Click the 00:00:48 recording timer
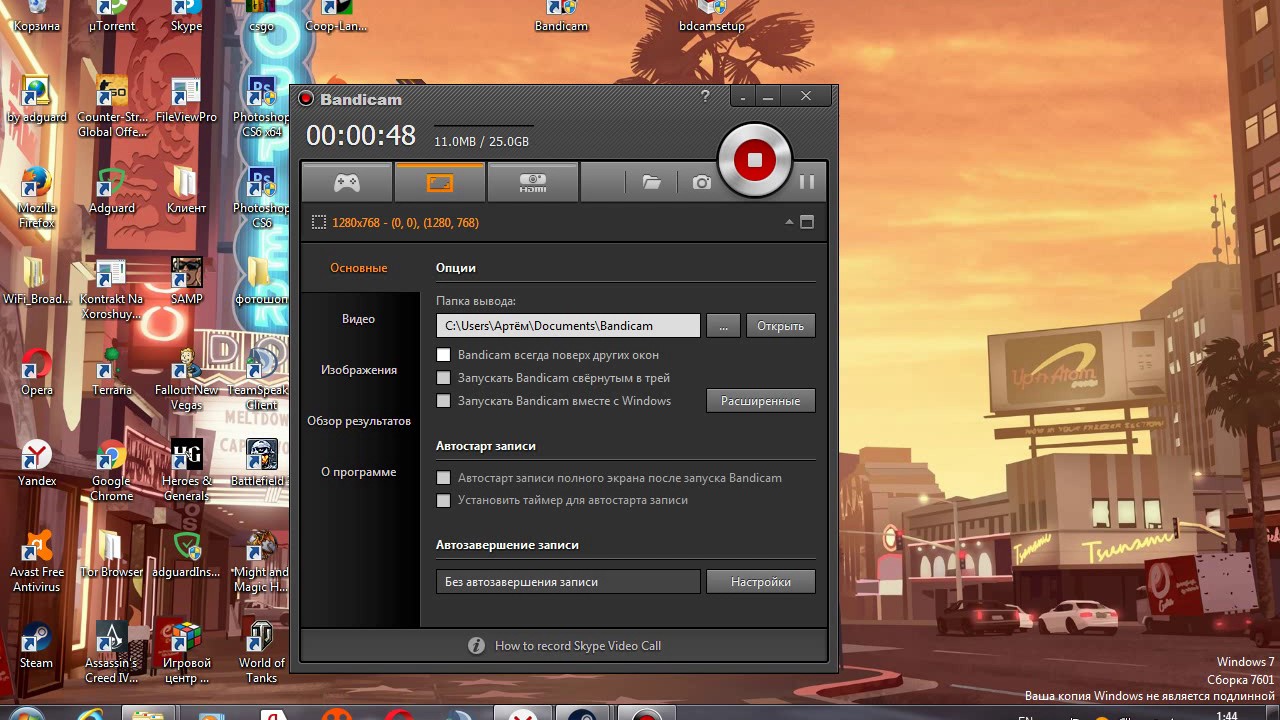 [361, 135]
